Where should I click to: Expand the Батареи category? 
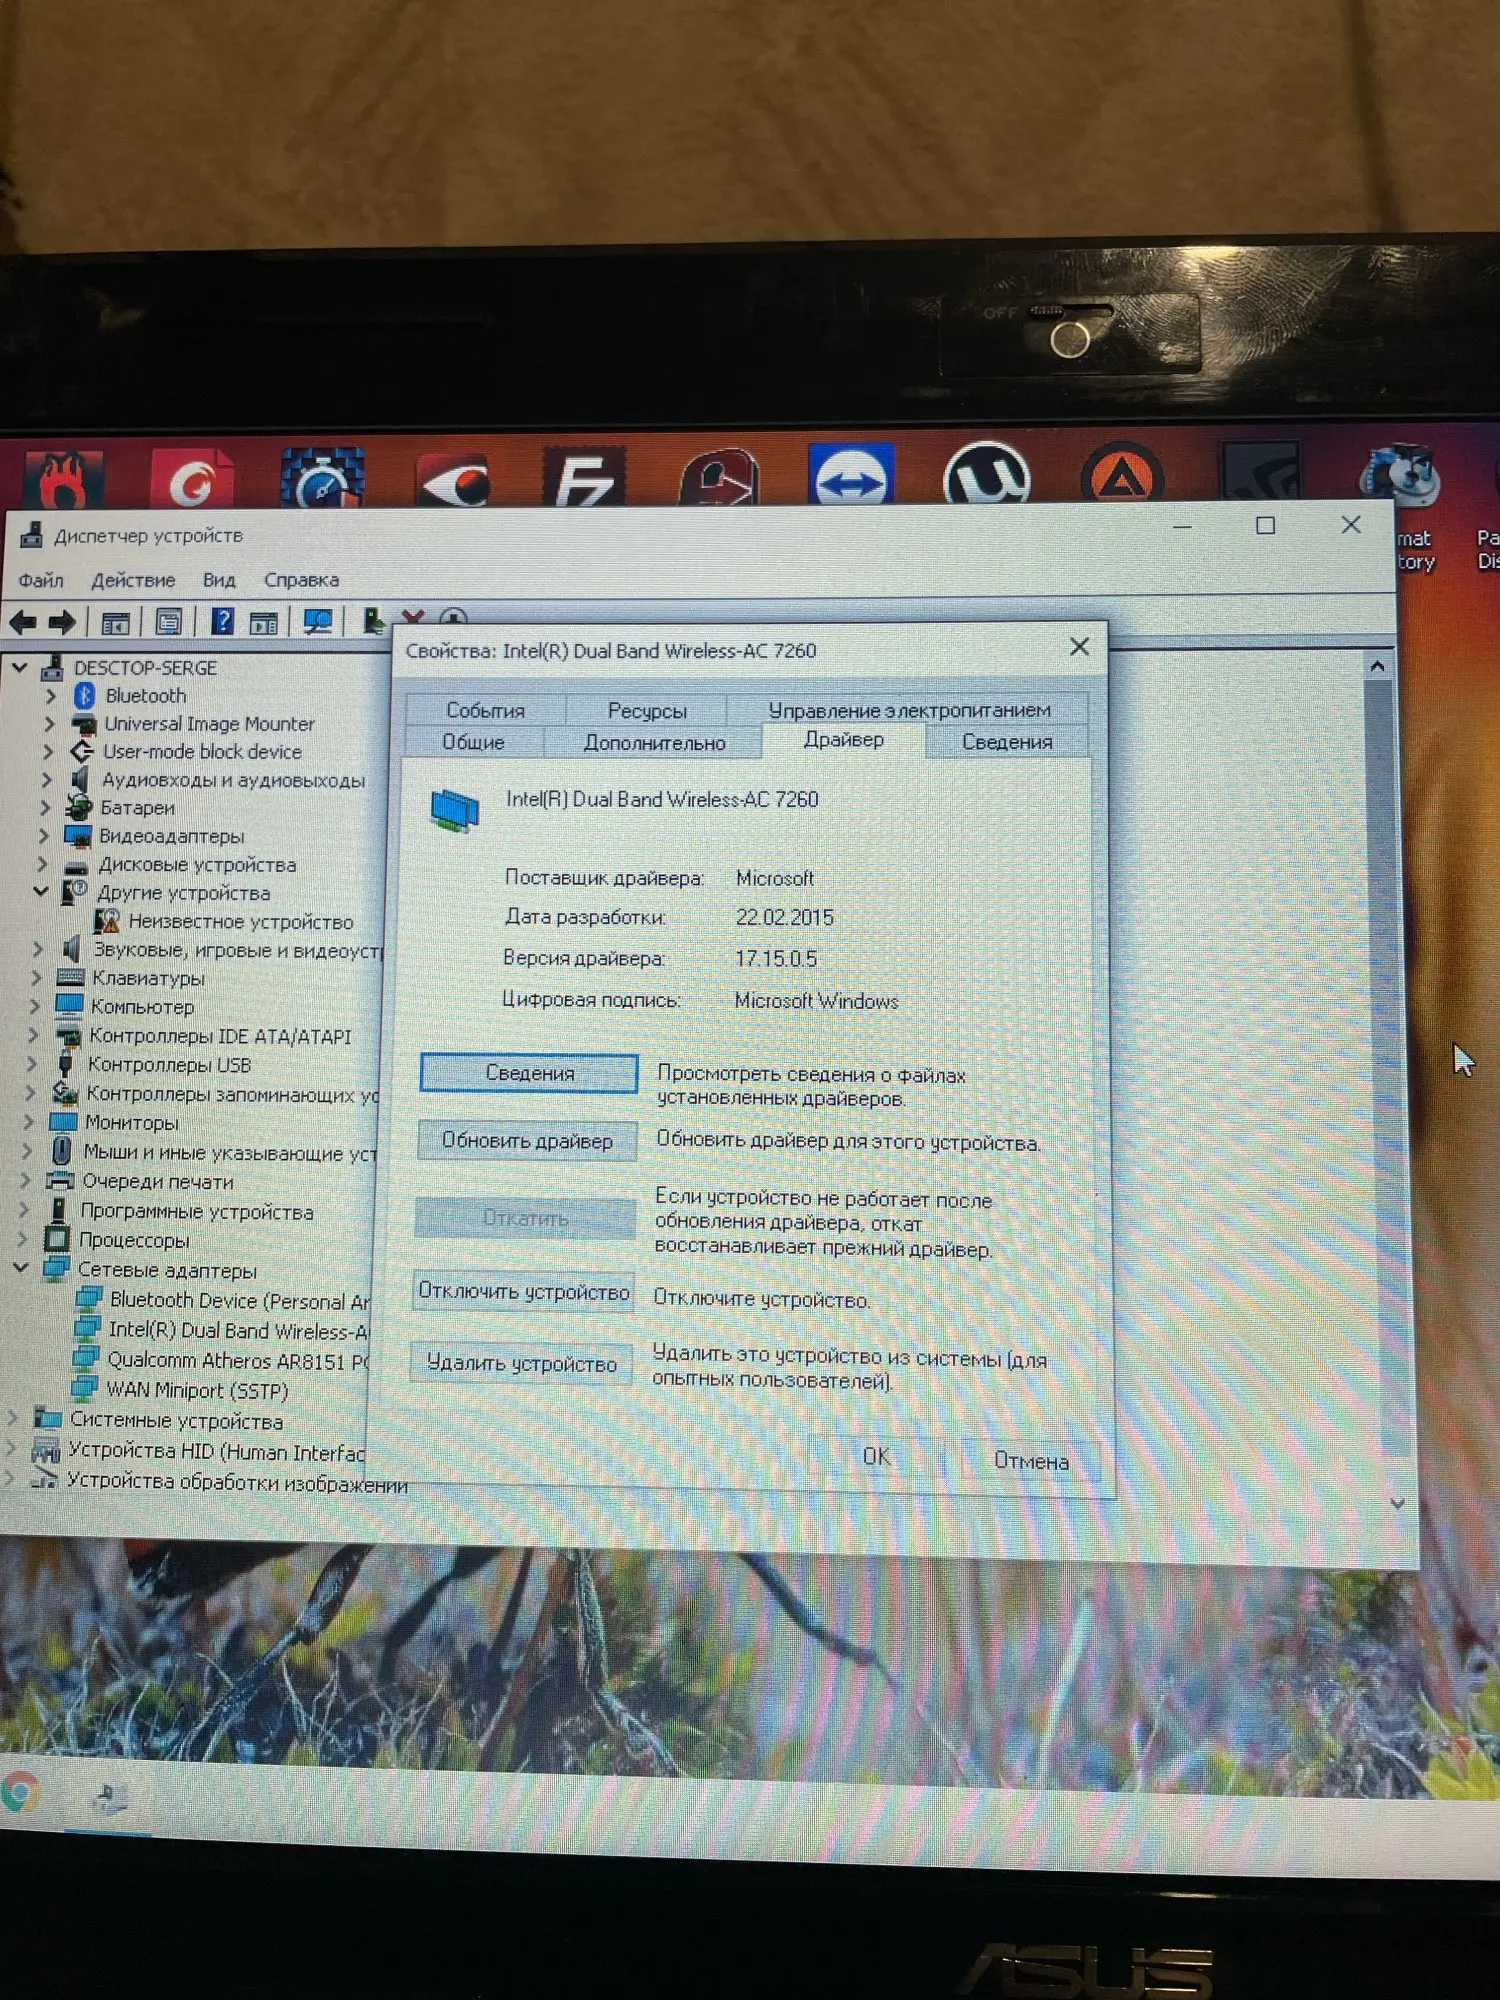(x=45, y=807)
